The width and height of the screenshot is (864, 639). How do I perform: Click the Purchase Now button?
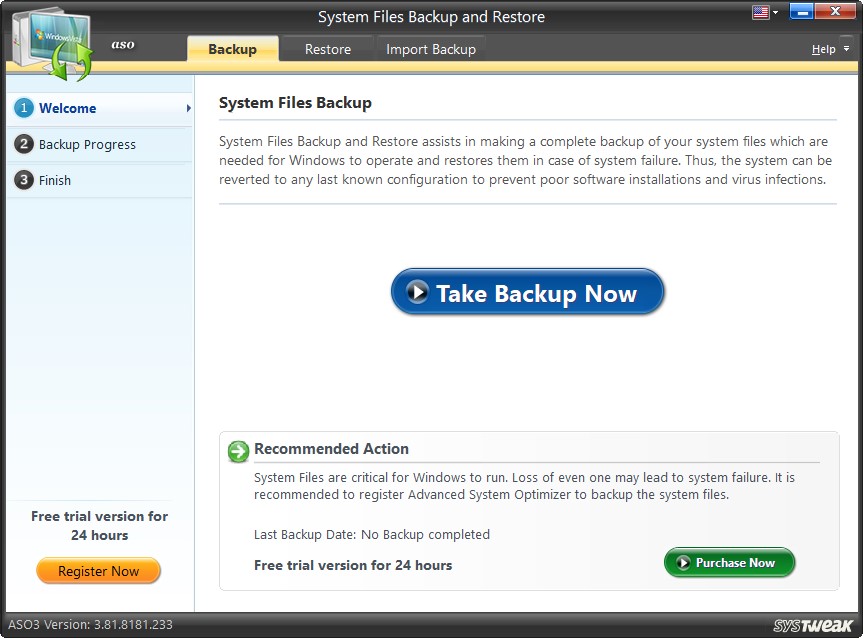tap(729, 563)
